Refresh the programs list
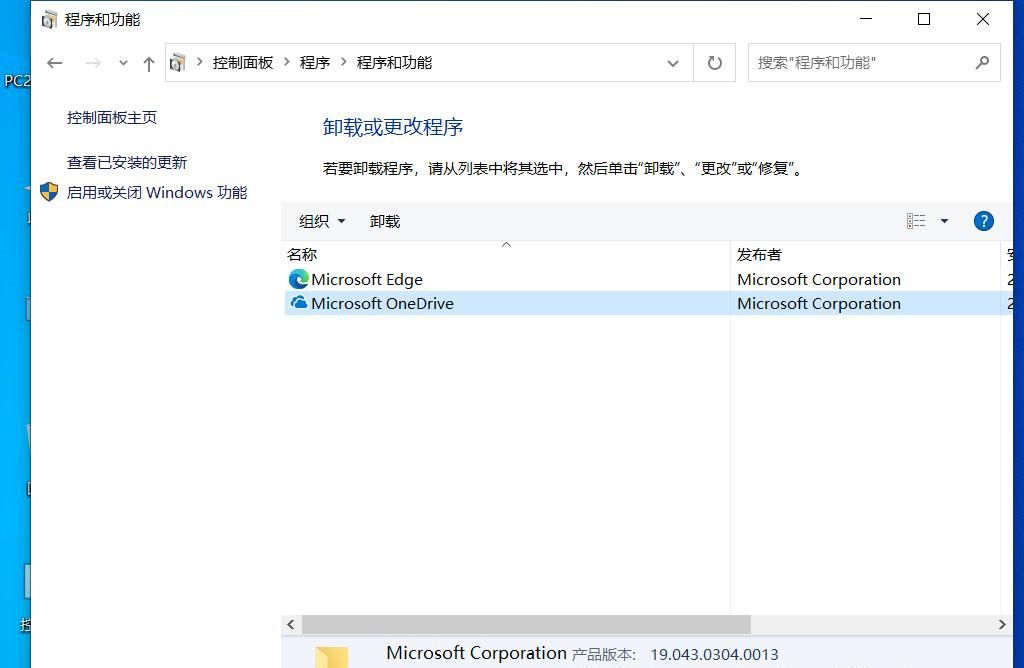1024x668 pixels. (x=715, y=63)
